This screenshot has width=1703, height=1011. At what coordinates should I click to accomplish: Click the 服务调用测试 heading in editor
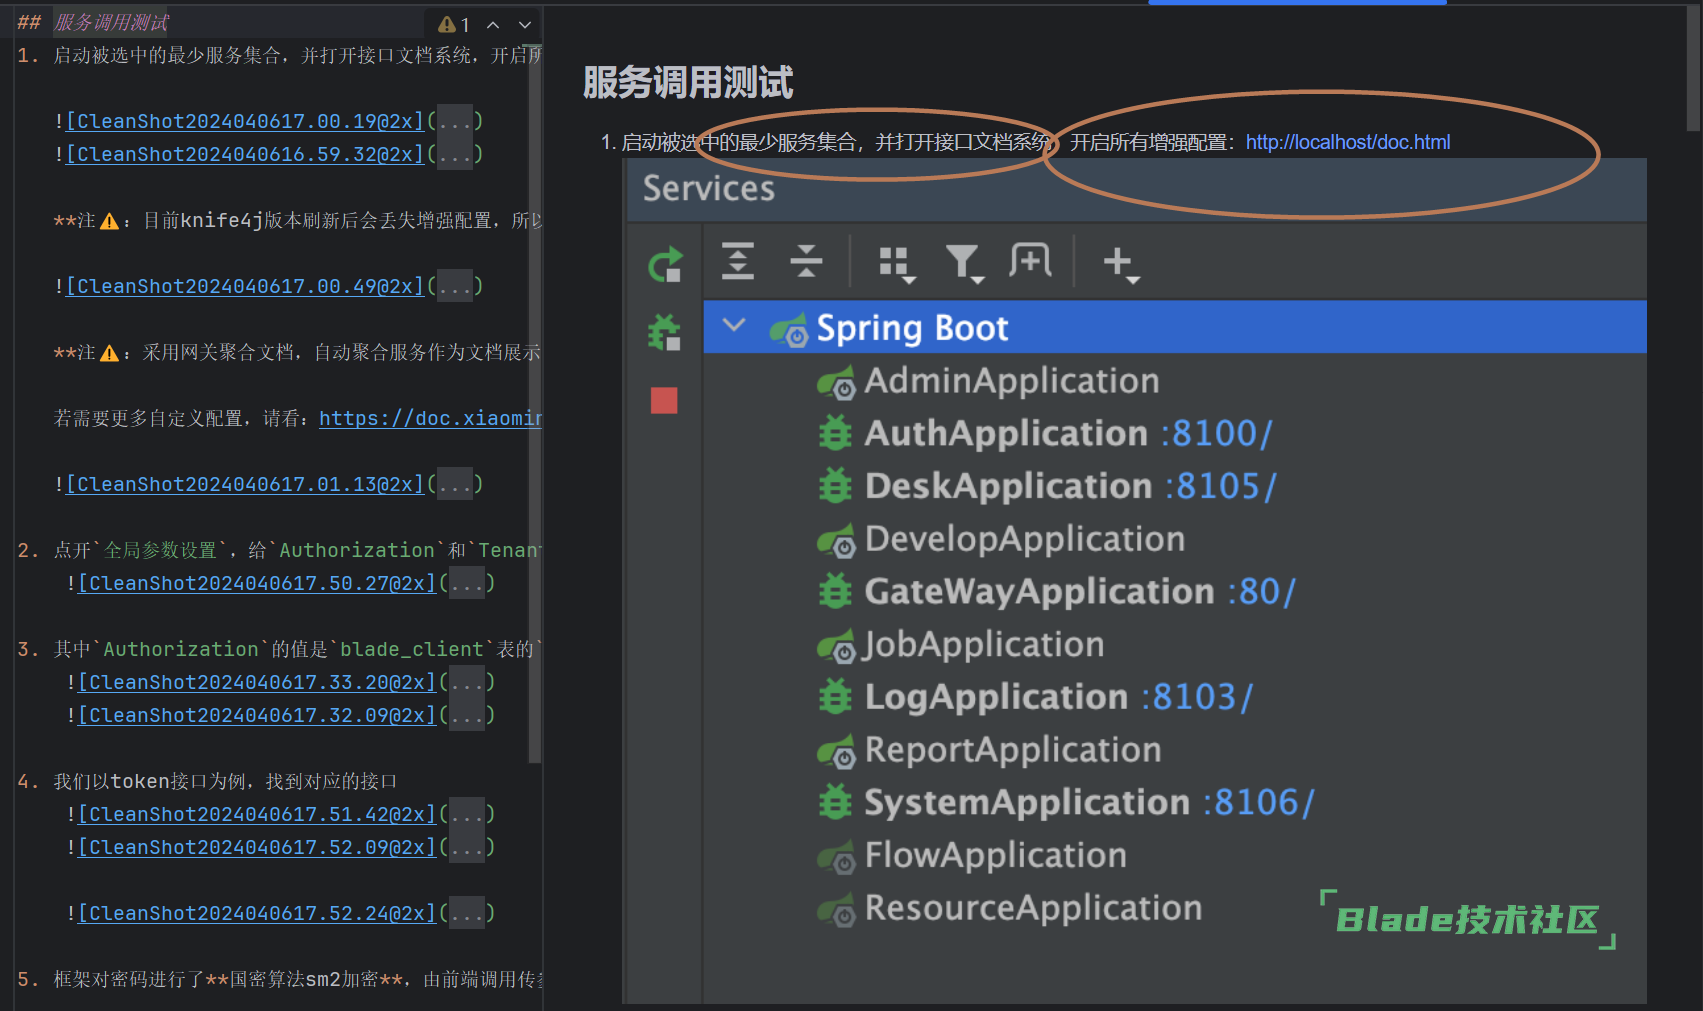coord(111,22)
